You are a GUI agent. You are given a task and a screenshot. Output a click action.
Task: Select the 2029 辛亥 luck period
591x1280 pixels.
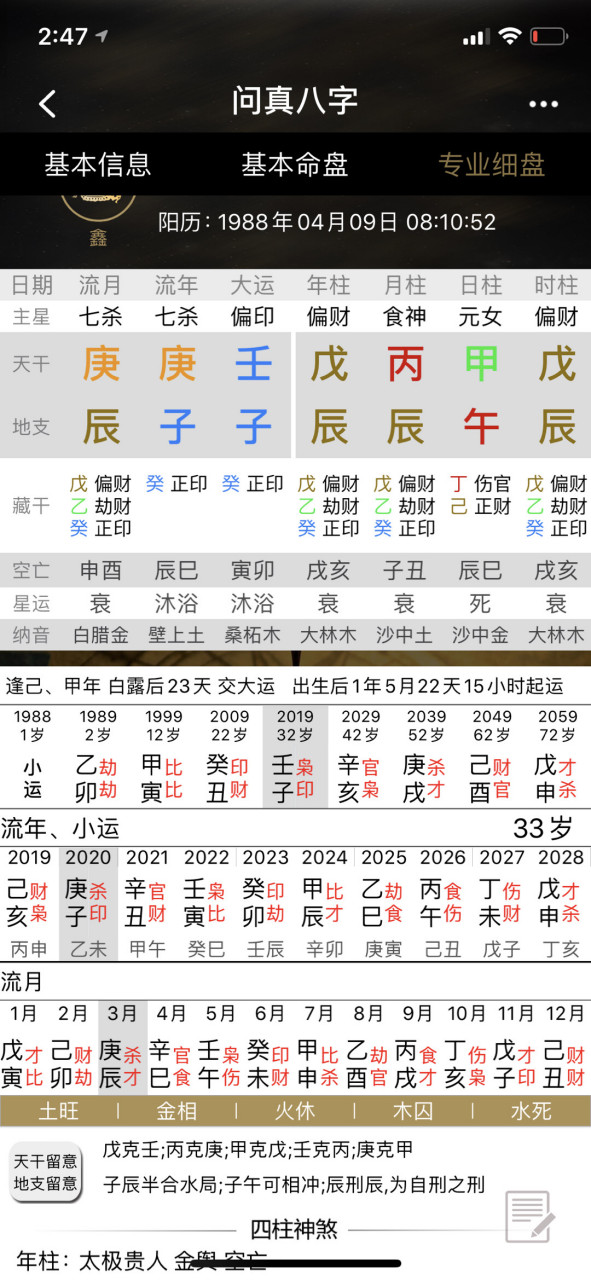[361, 758]
